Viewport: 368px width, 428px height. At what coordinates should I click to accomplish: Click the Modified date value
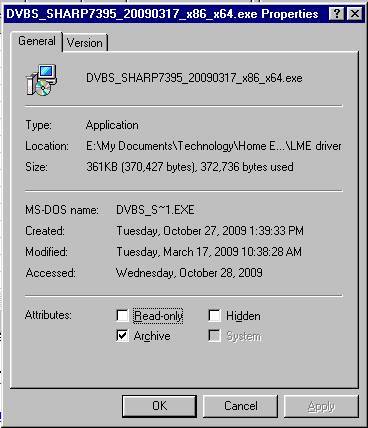[209, 252]
